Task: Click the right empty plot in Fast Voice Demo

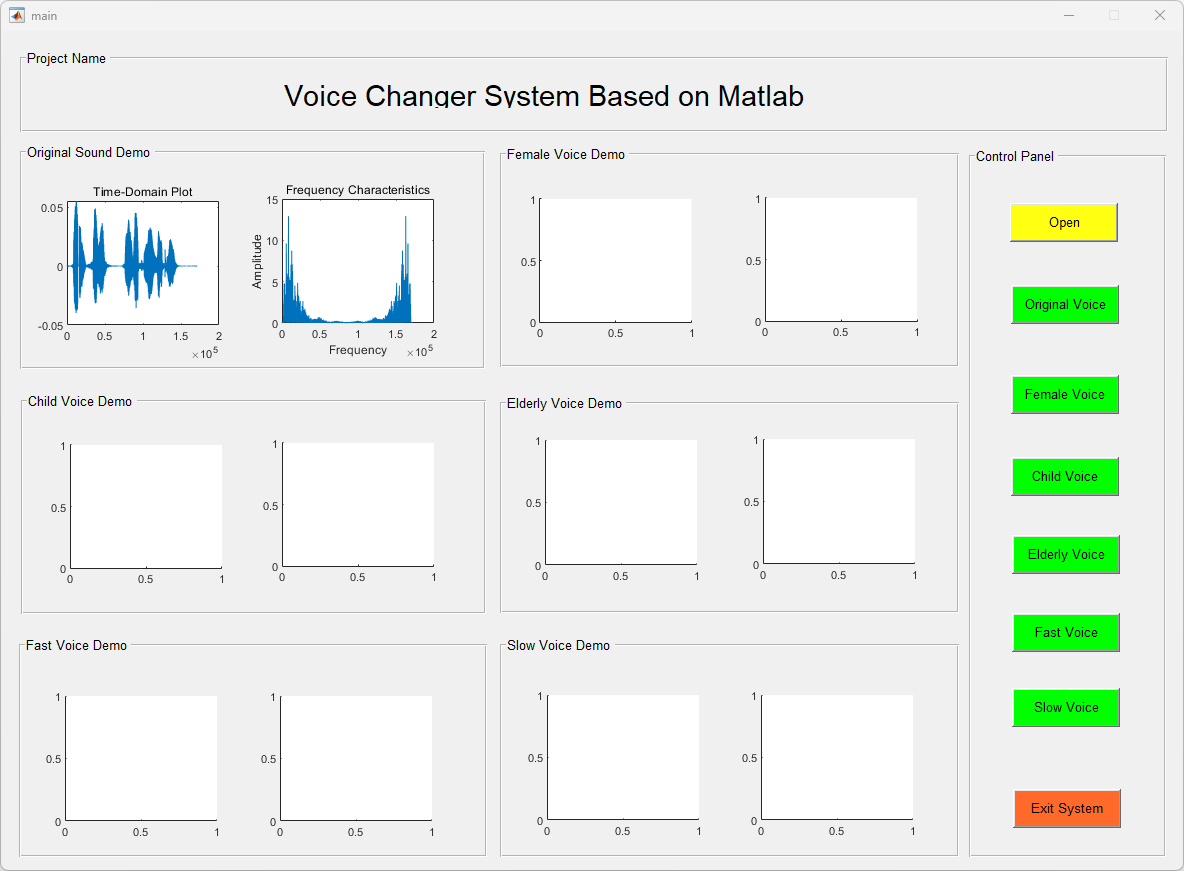Action: pyautogui.click(x=356, y=758)
